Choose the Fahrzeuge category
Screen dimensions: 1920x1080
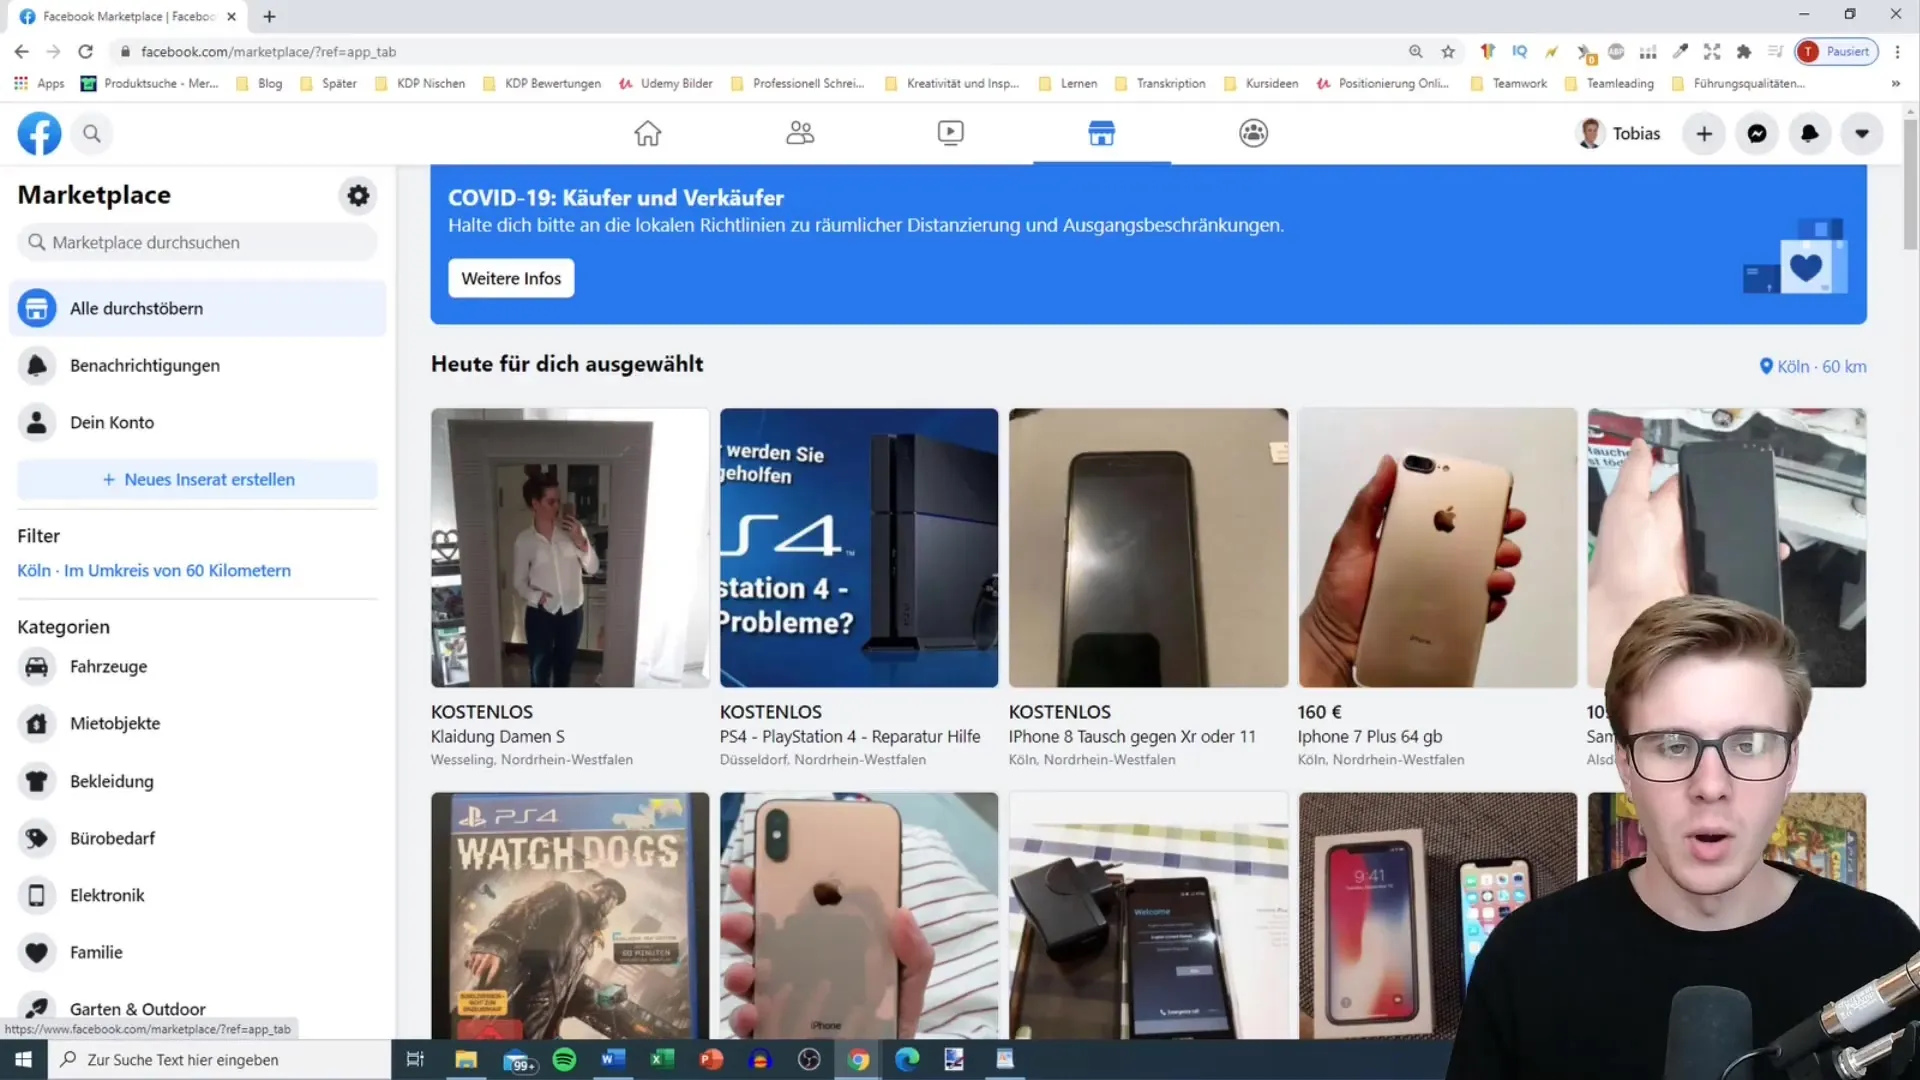[x=197, y=666]
